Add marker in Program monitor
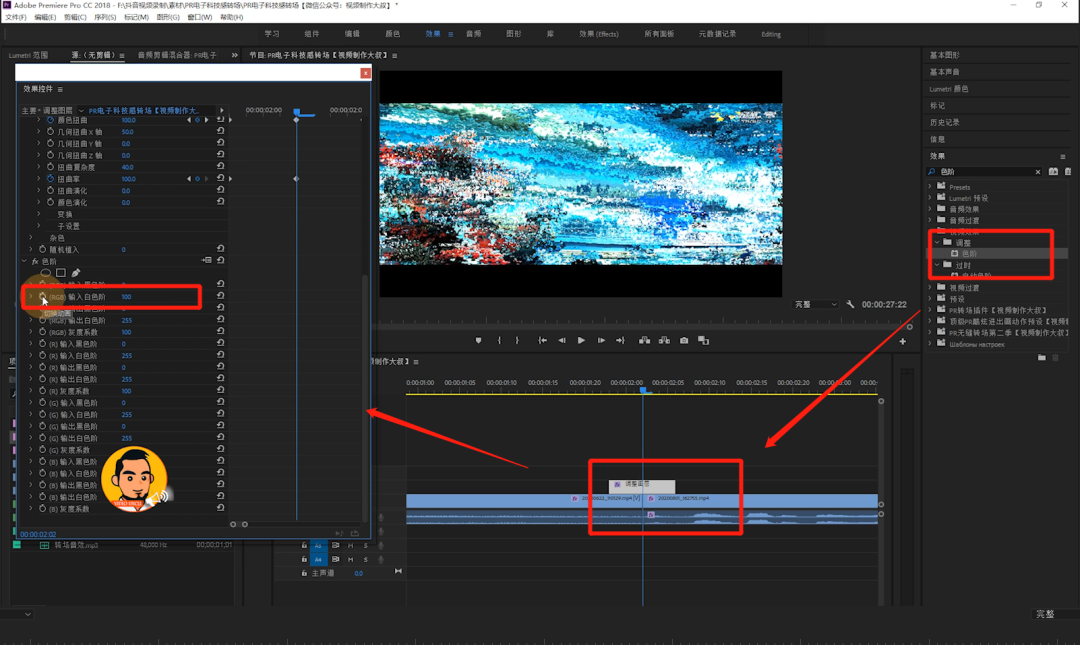This screenshot has height=645, width=1080. 479,340
